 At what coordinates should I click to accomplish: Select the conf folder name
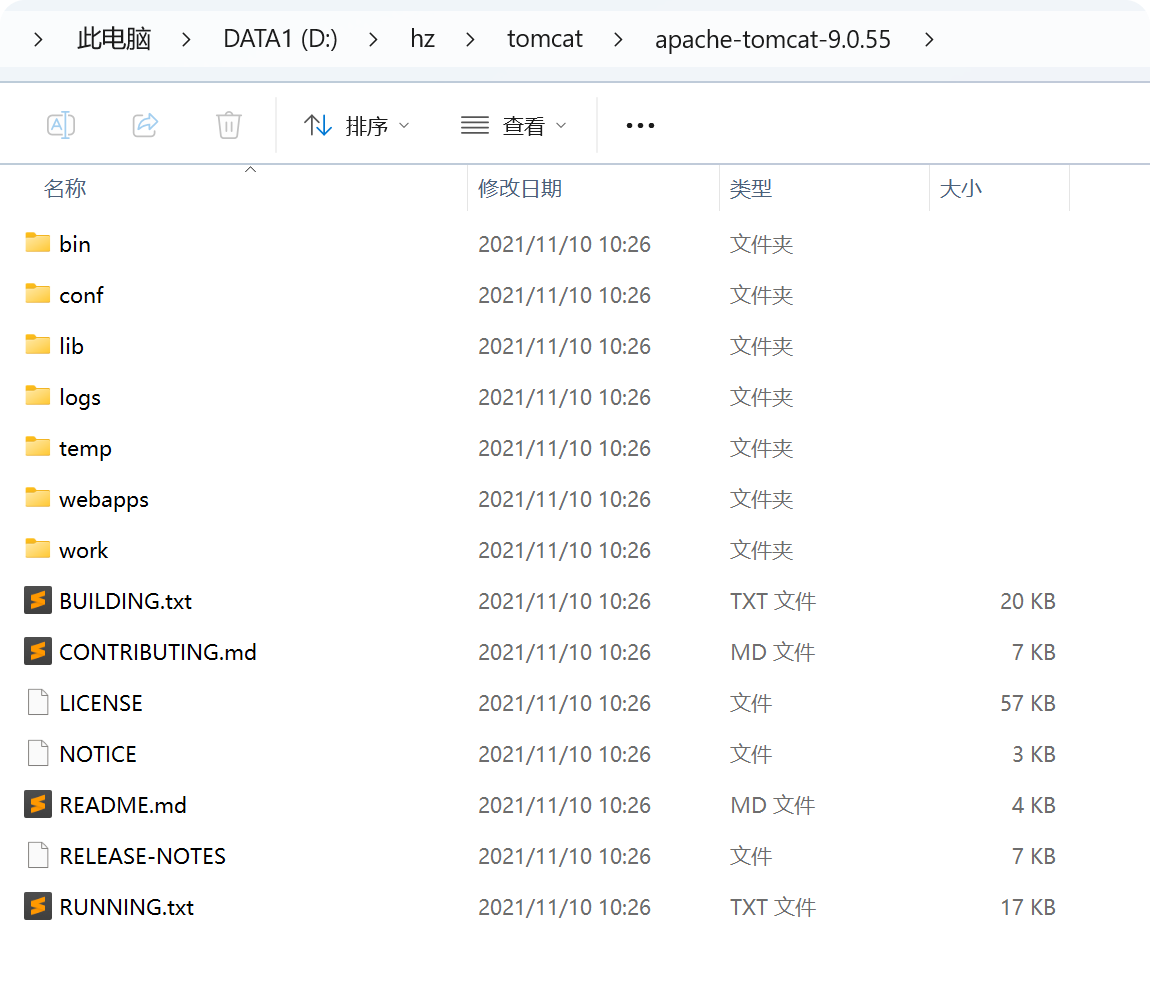[81, 295]
